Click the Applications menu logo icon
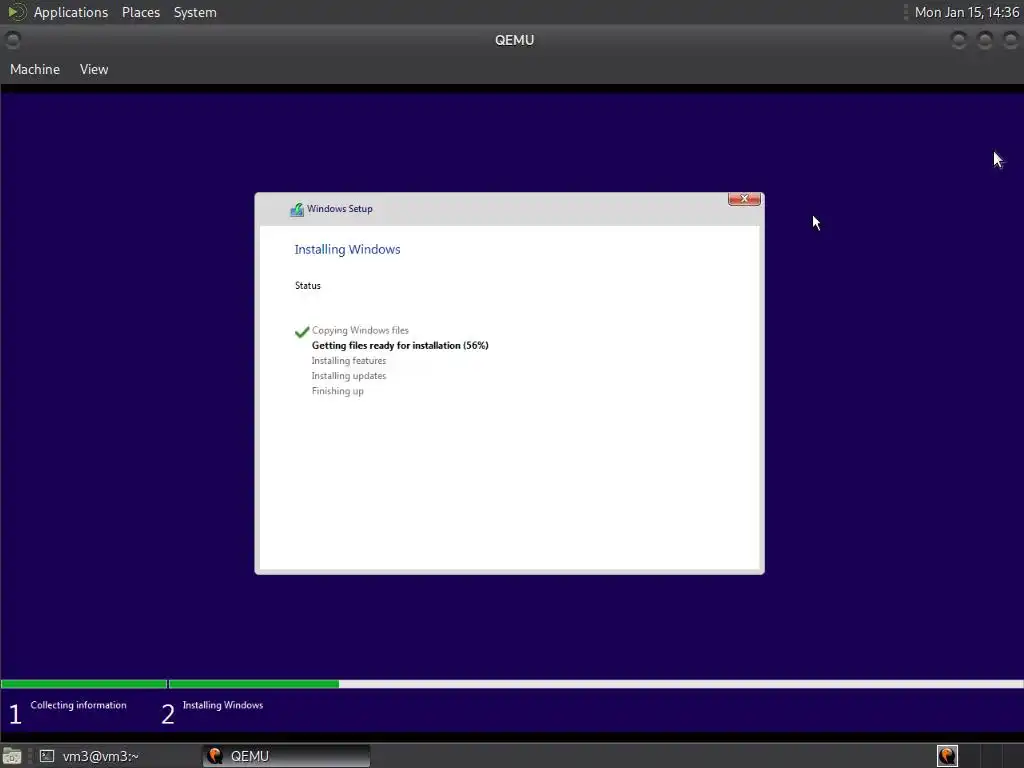Image resolution: width=1024 pixels, height=768 pixels. [x=16, y=12]
